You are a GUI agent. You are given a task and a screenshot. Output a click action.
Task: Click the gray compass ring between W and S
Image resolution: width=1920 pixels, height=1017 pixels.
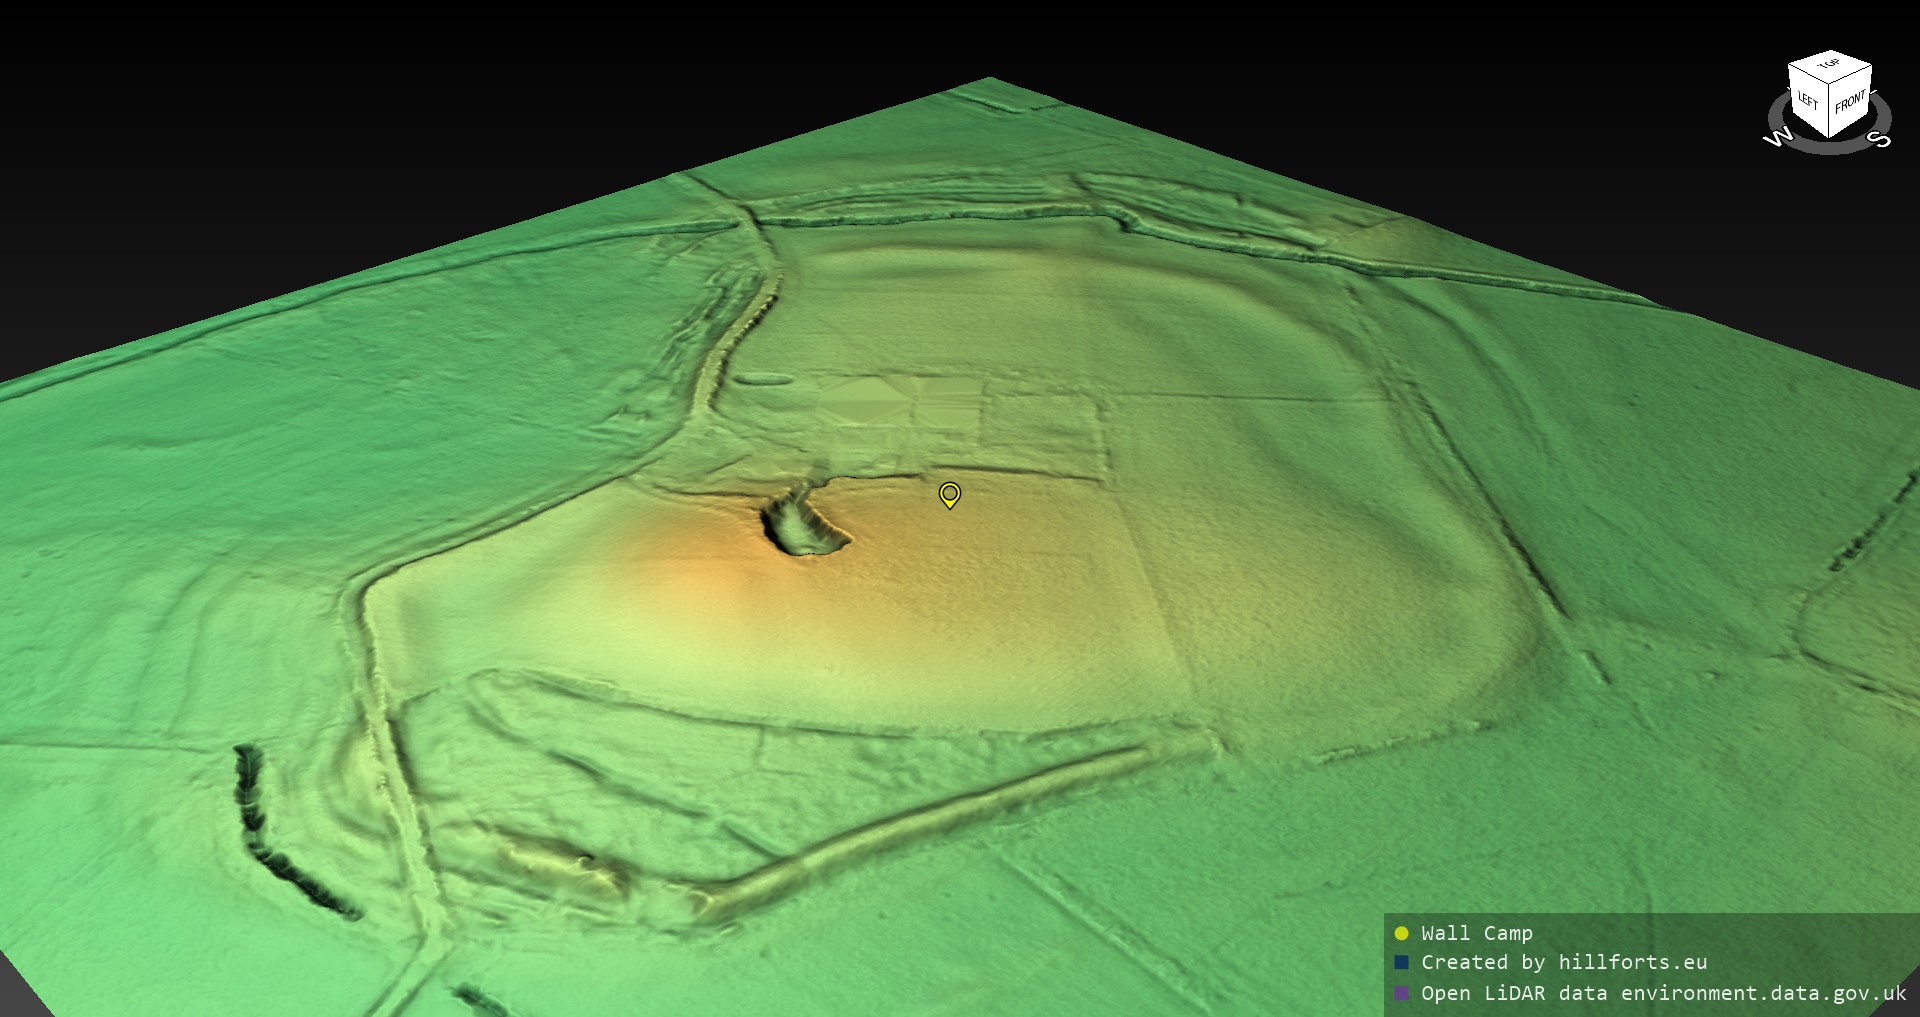(x=1828, y=148)
